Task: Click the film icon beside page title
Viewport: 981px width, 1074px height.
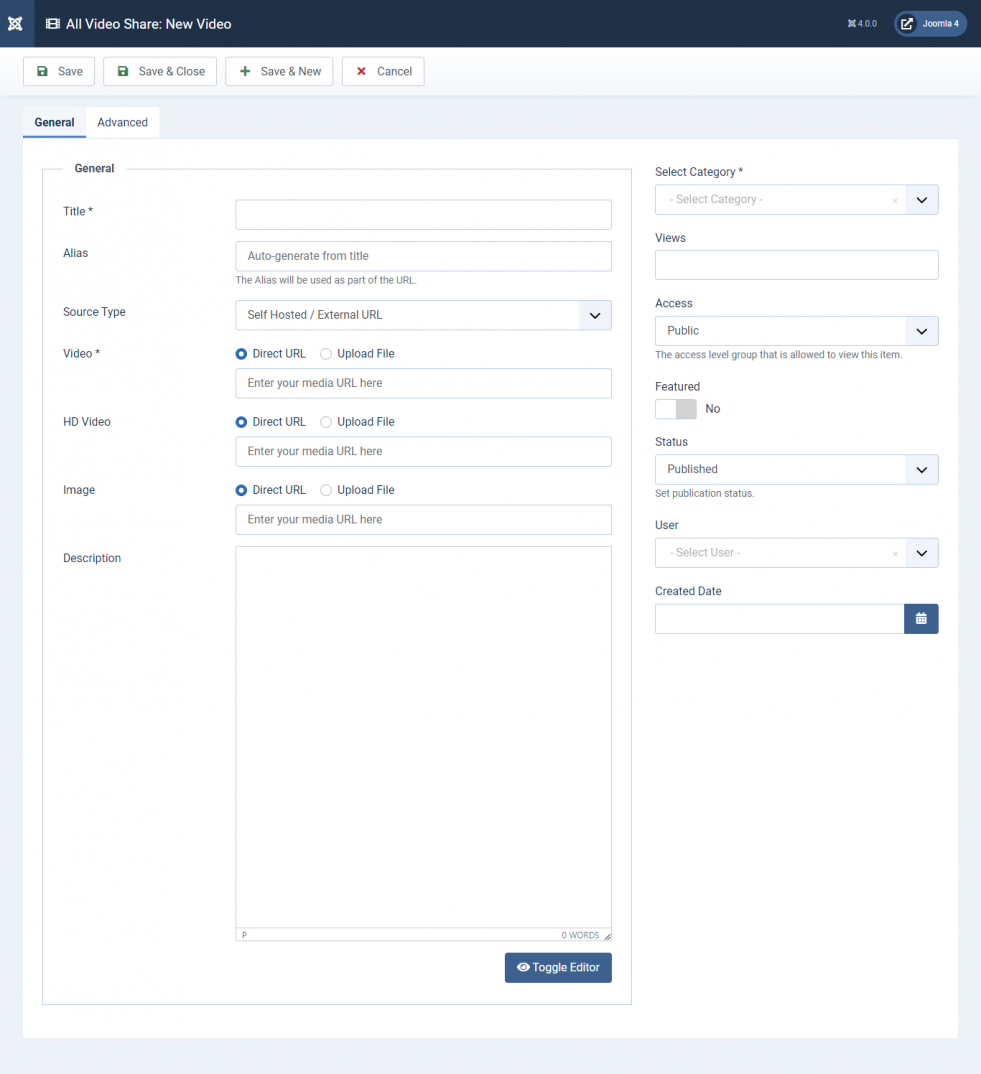Action: click(53, 24)
